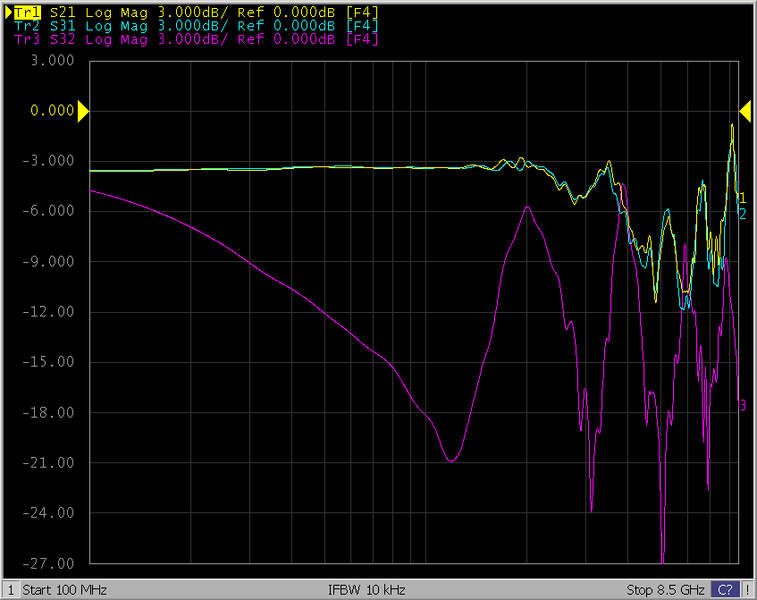Viewport: 757px width, 600px height.
Task: Click the C? calibration status indicator
Action: click(x=726, y=590)
